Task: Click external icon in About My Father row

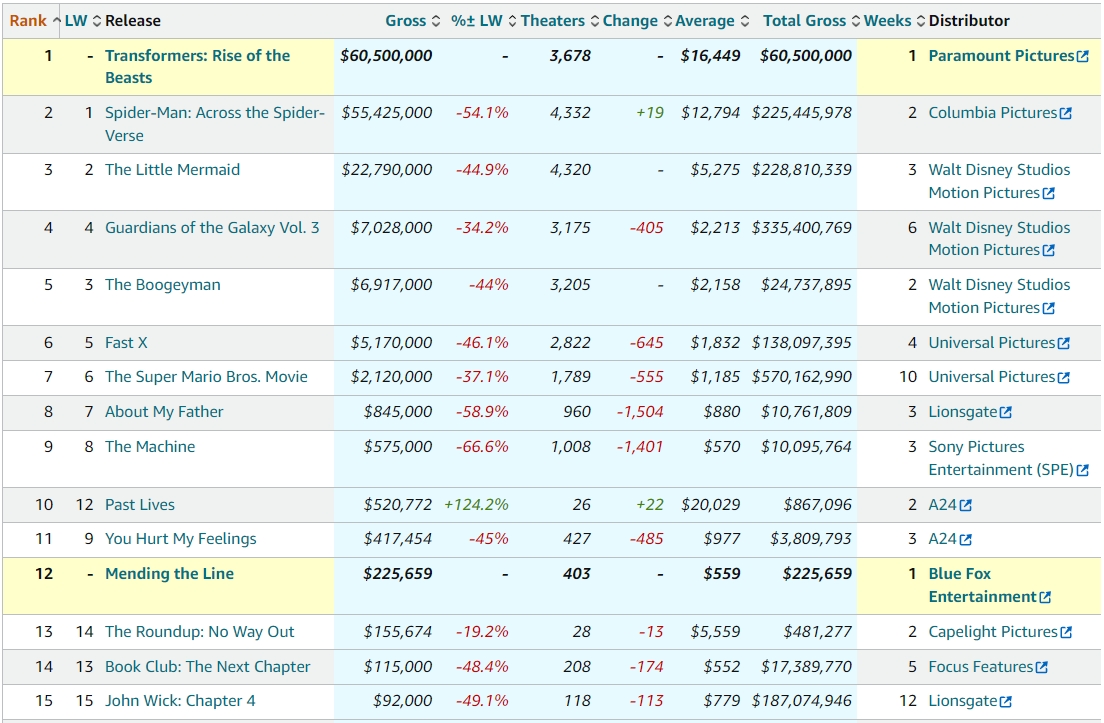Action: (1005, 412)
